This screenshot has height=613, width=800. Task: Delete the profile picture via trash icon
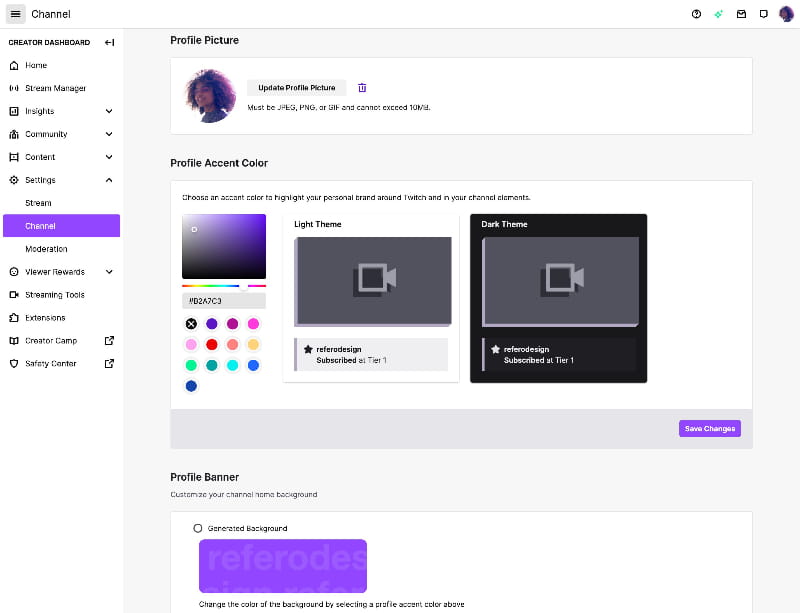tap(362, 87)
